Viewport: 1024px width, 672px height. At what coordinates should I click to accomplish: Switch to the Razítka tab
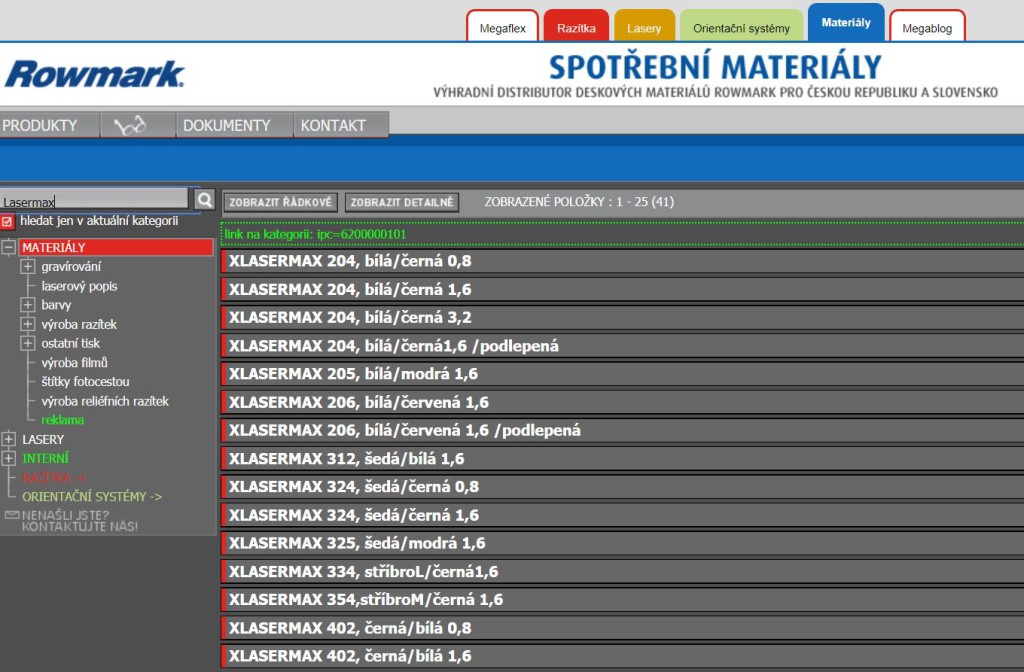[x=576, y=28]
